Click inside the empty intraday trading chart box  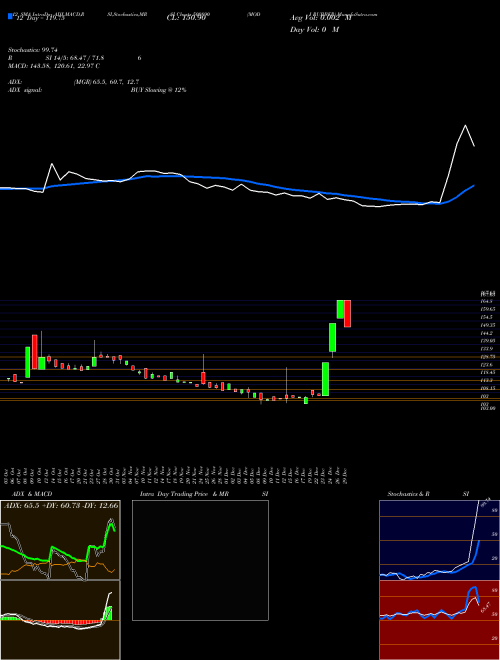[x=200, y=560]
